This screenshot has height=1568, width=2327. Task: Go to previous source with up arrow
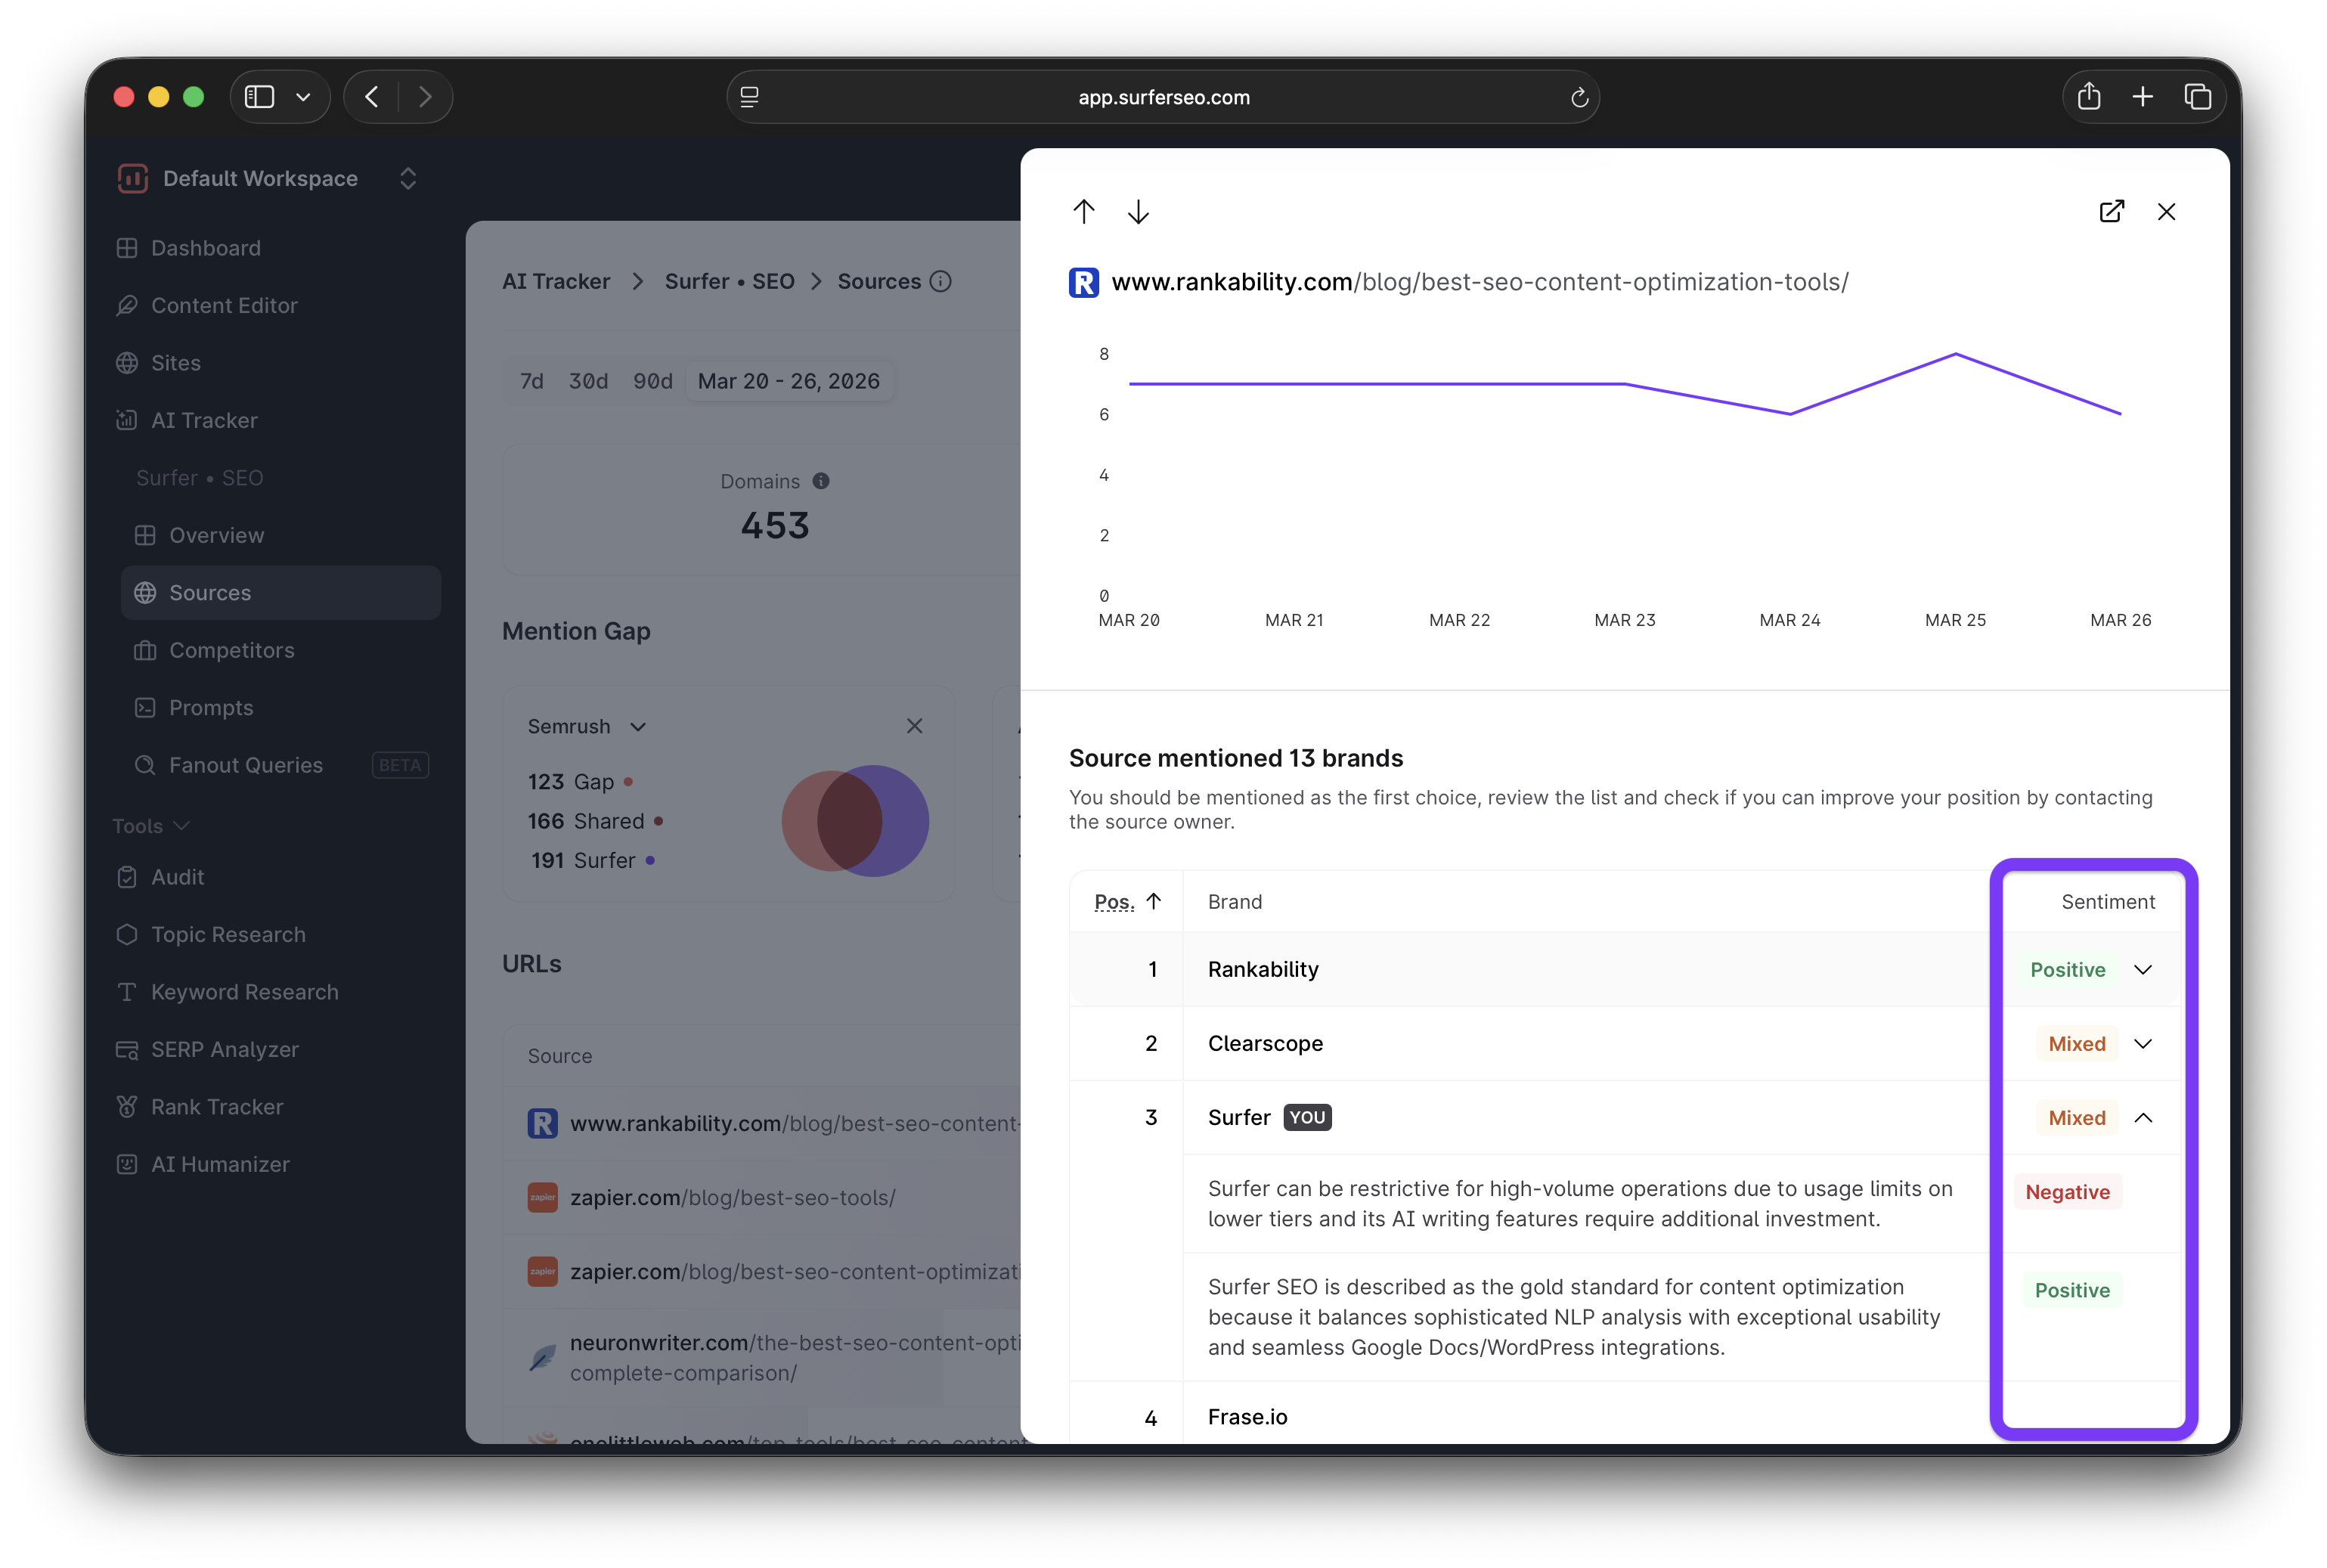pos(1084,211)
